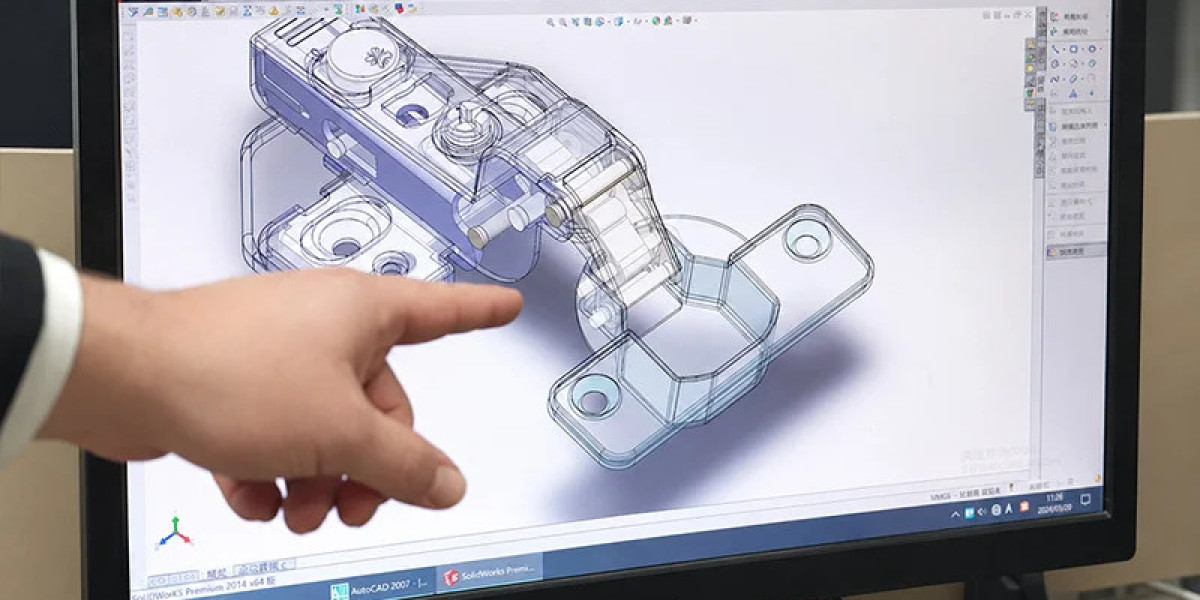Screen dimensions: 1200x600
Task: Click the Sigma equations icon in top toolbar
Action: click(246, 10)
